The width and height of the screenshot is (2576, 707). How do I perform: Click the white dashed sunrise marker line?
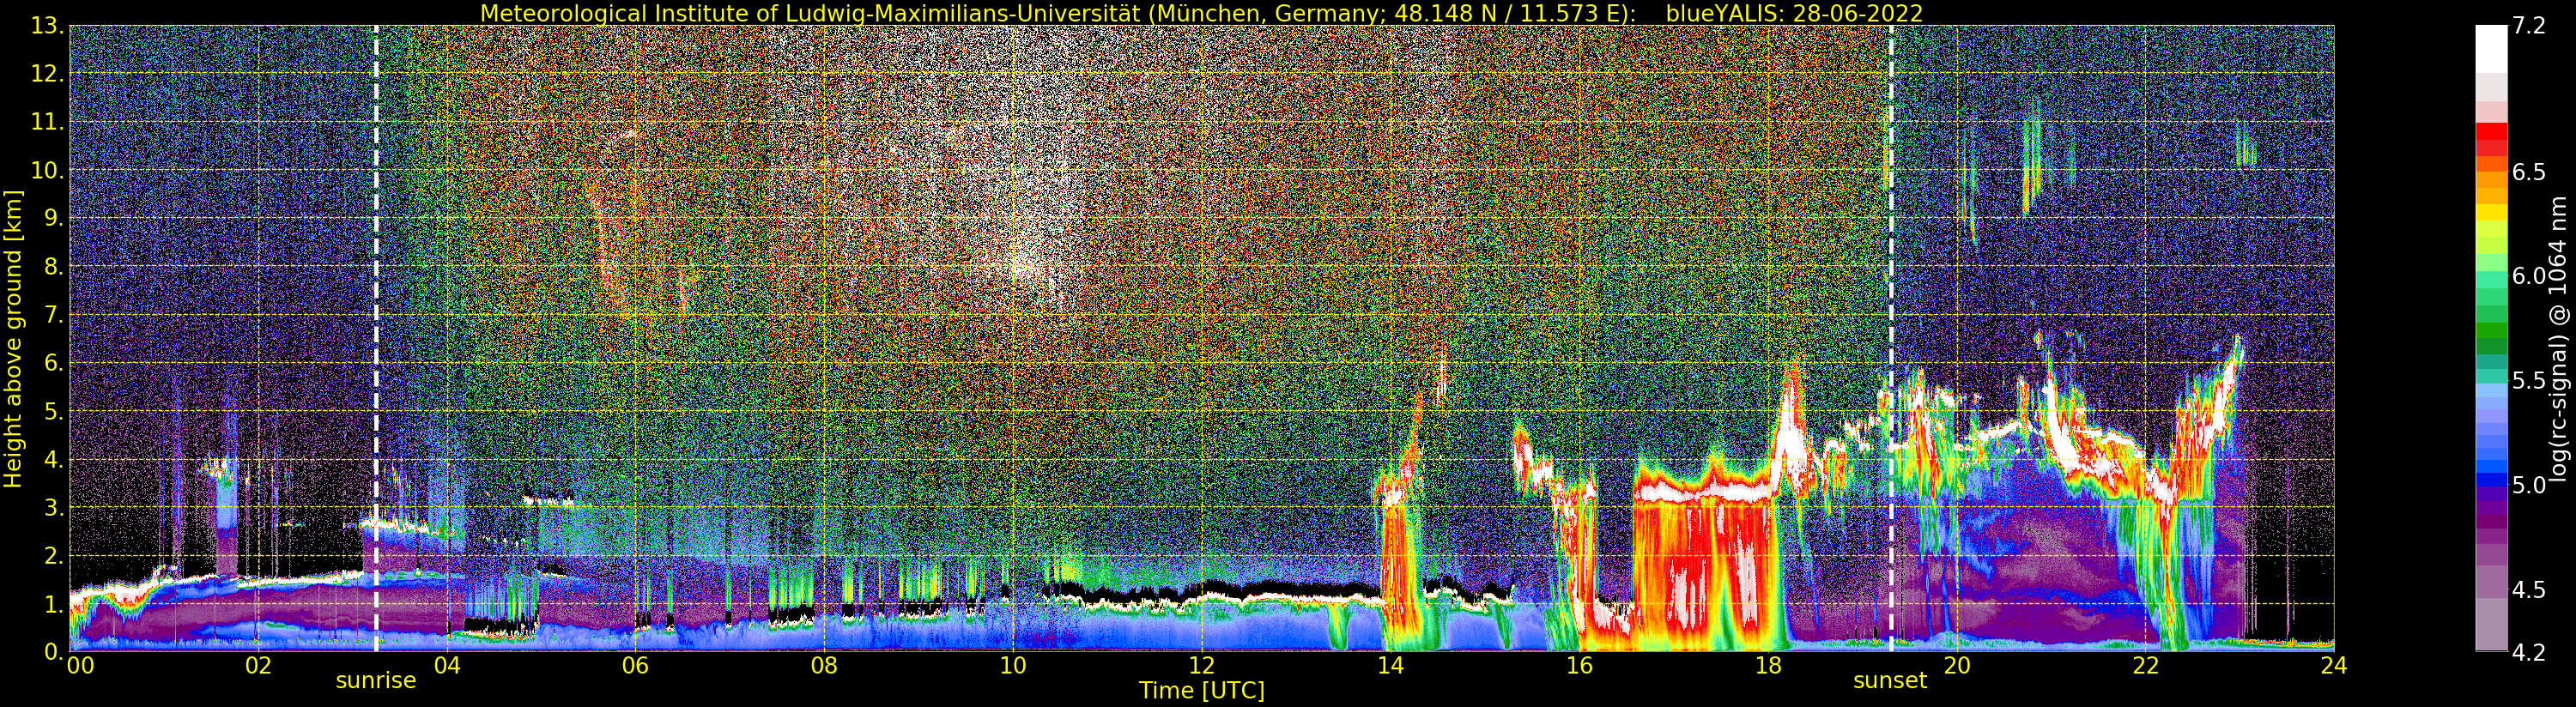click(376, 339)
